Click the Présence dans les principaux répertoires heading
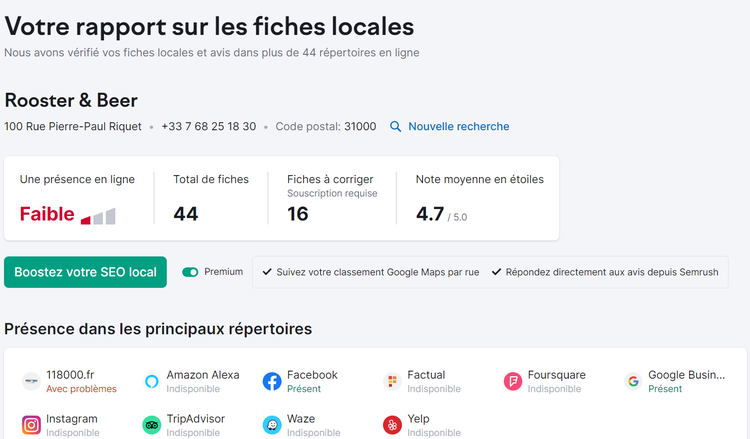This screenshot has width=750, height=439. [x=158, y=329]
